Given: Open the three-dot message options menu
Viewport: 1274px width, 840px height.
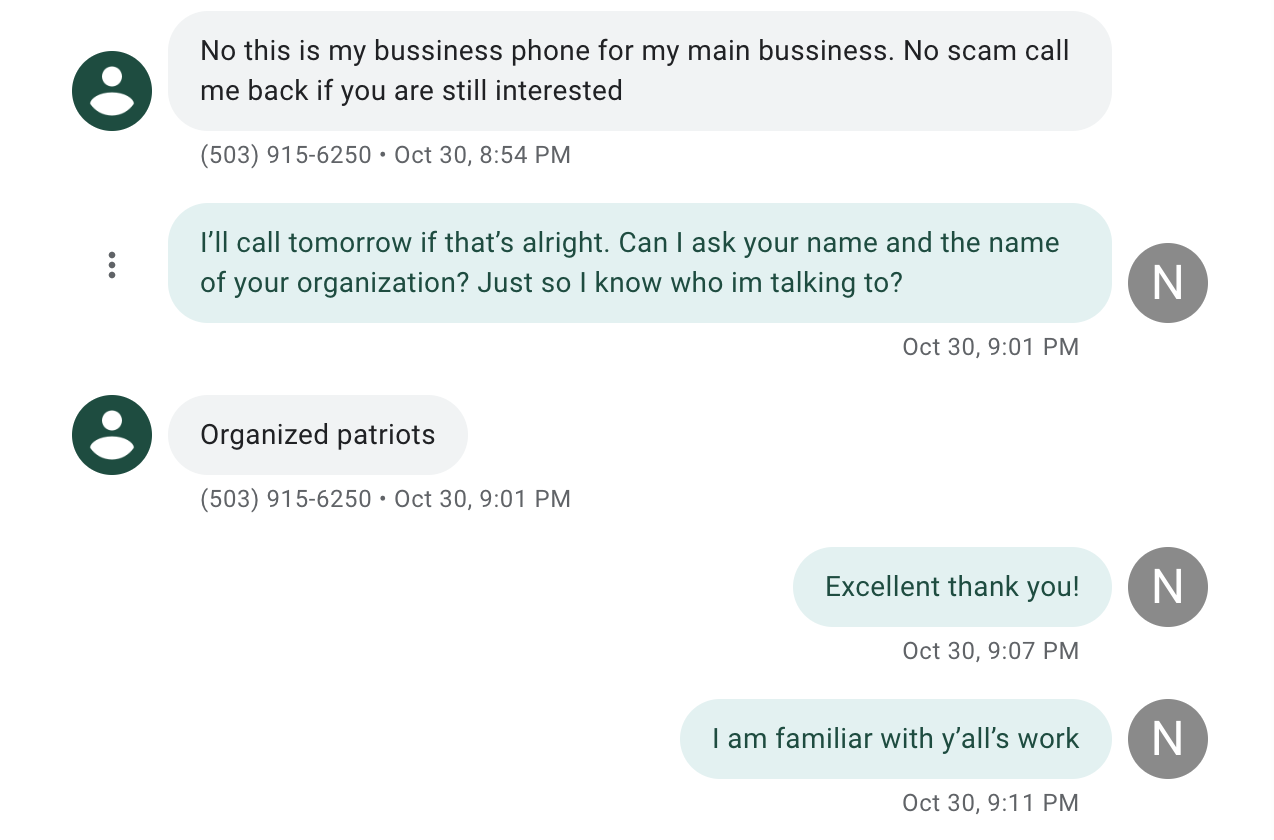Looking at the screenshot, I should 112,265.
